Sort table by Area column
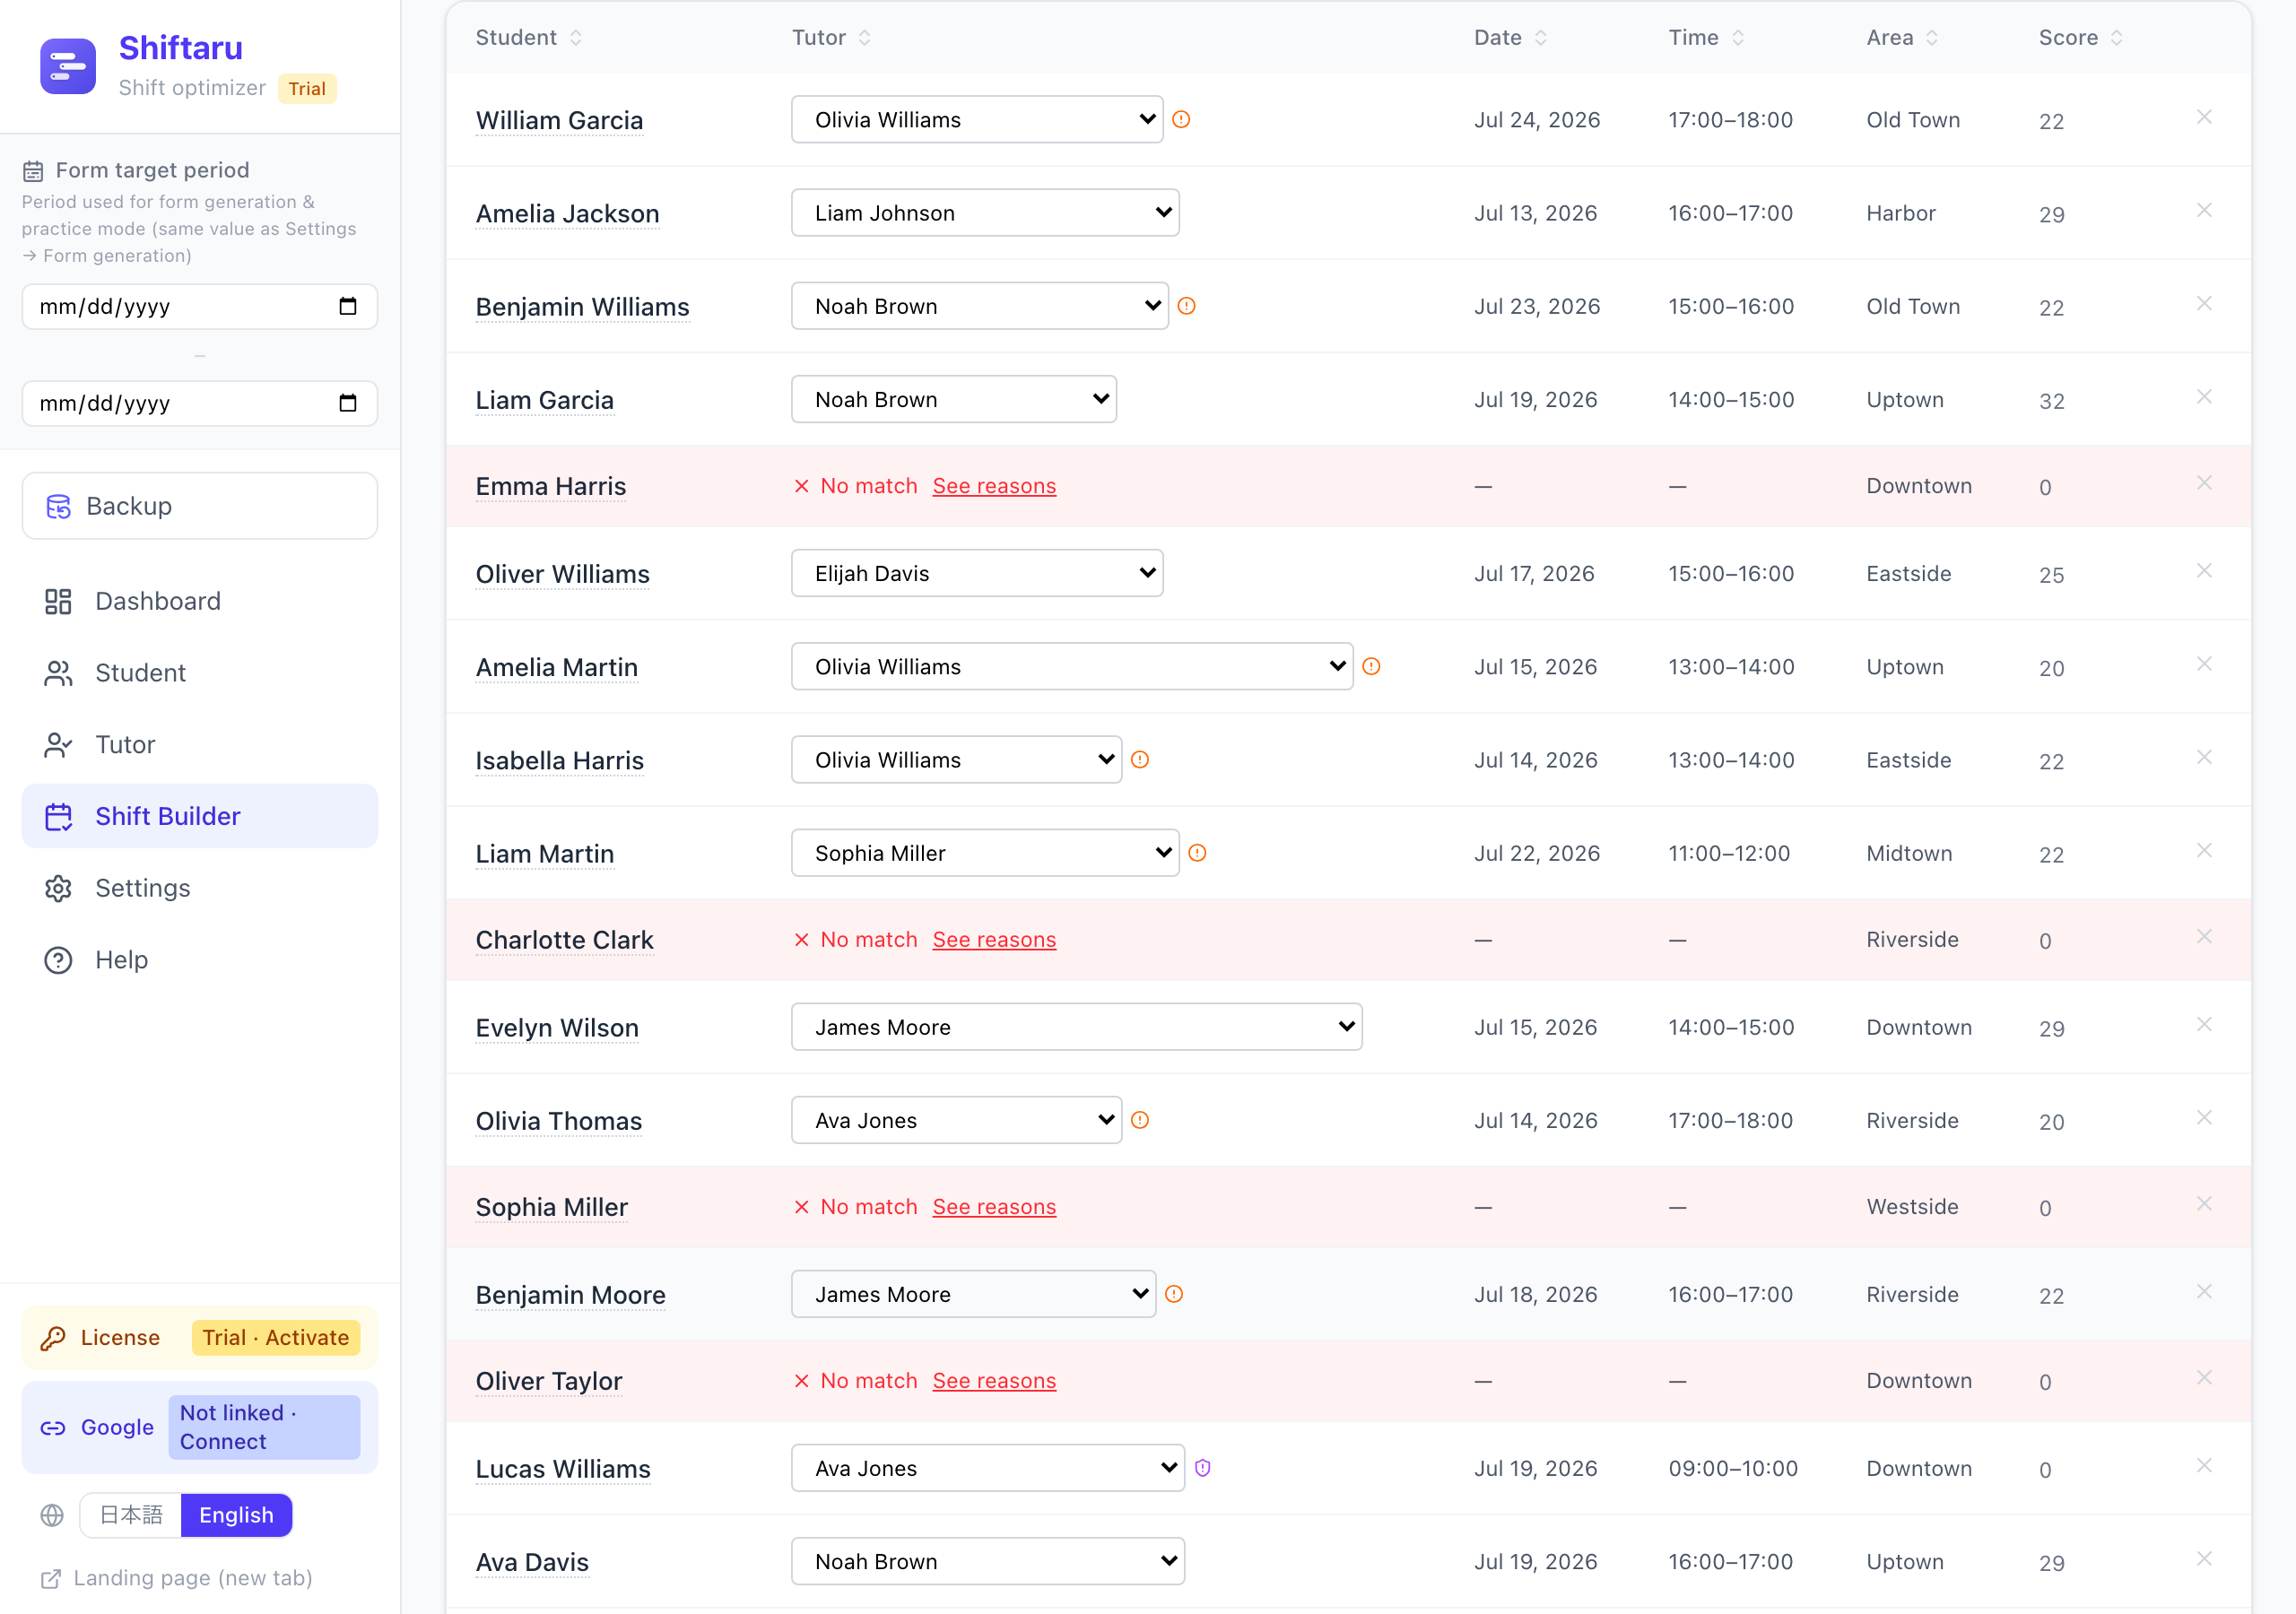 coord(1902,37)
